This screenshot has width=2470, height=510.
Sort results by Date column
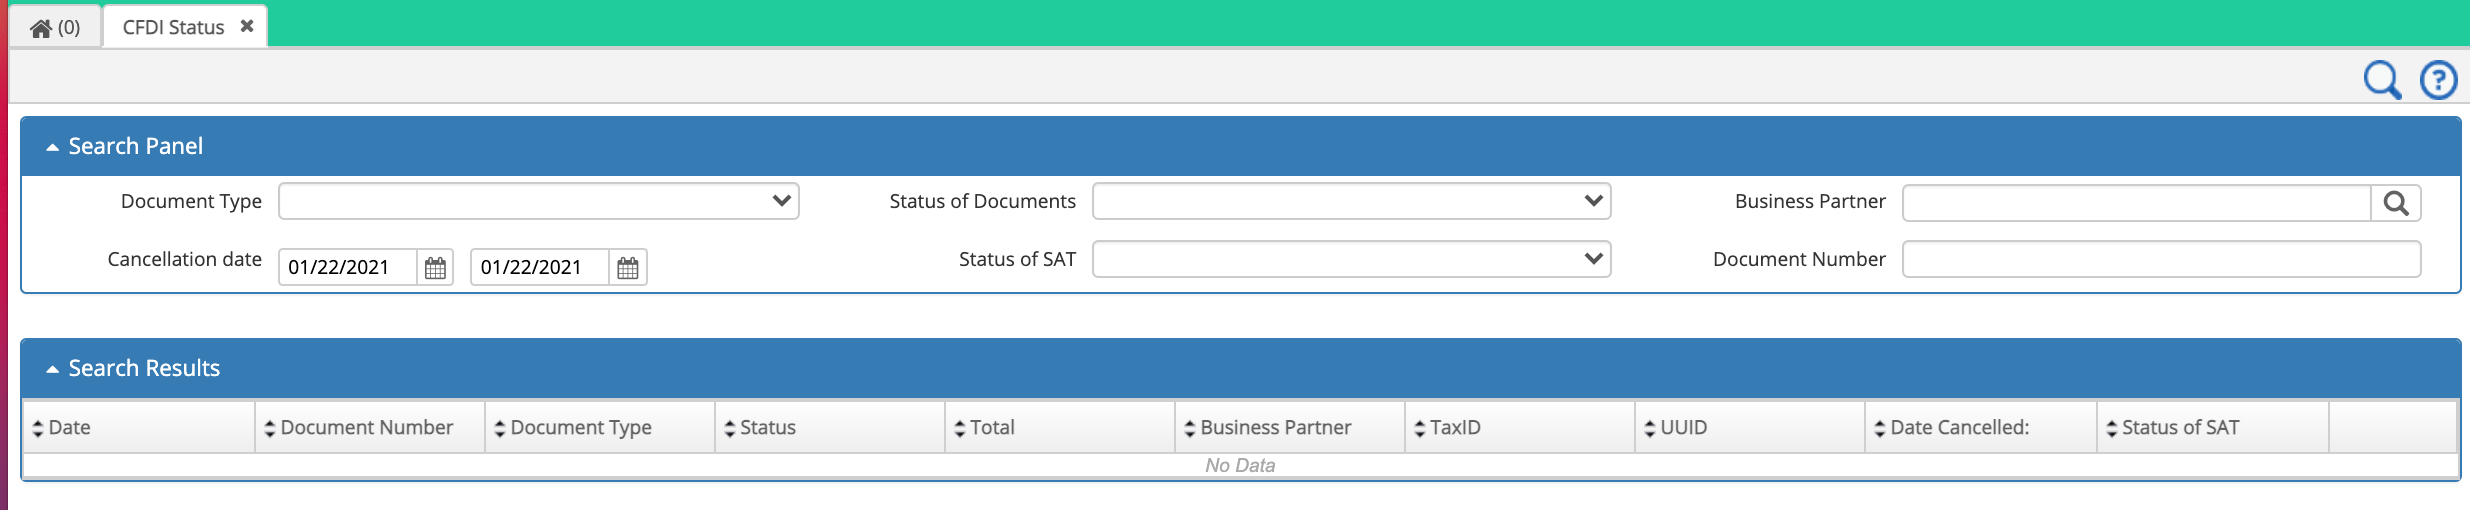[139, 427]
